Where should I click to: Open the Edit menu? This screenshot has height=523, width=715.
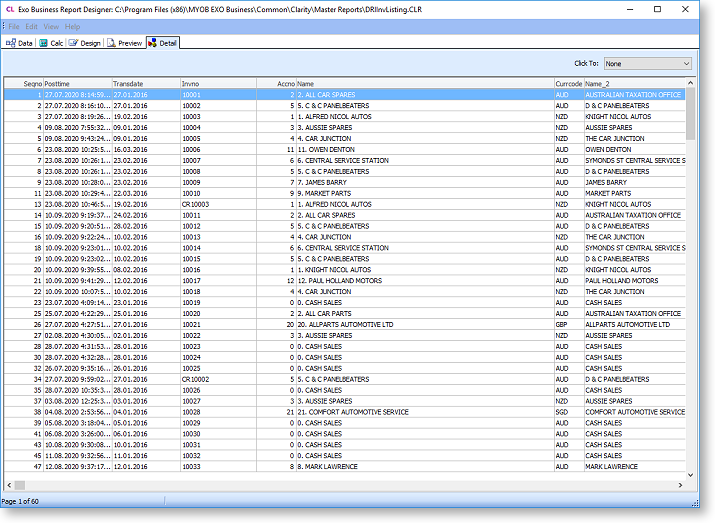click(31, 26)
